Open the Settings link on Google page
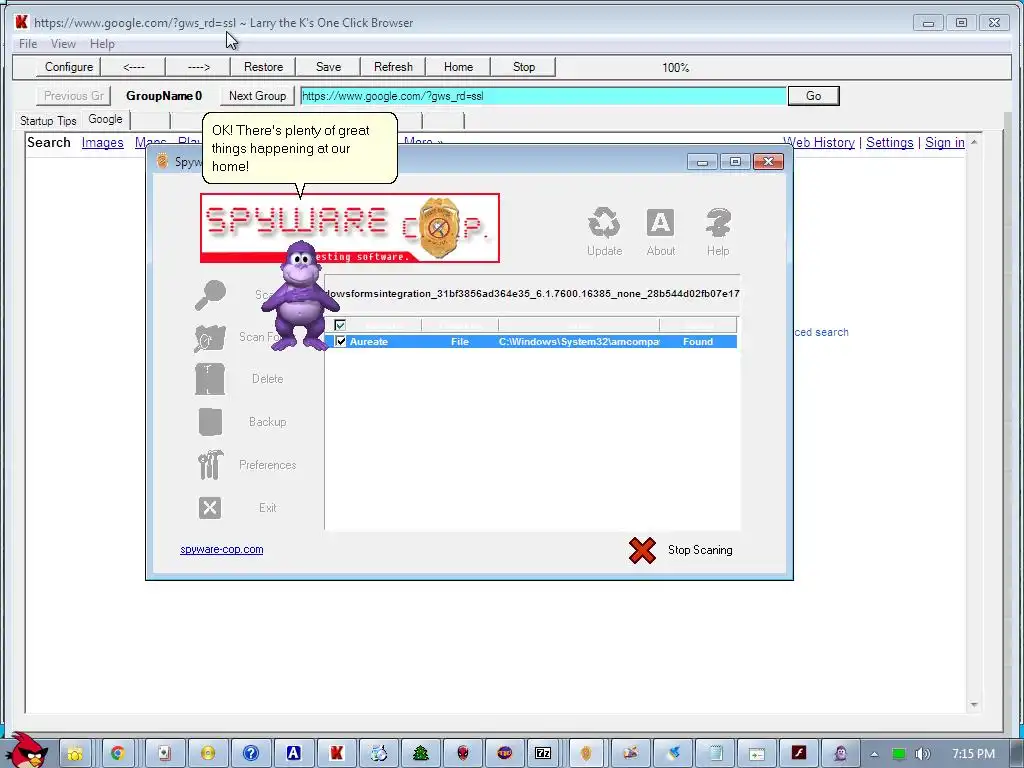Image resolution: width=1024 pixels, height=768 pixels. point(889,142)
